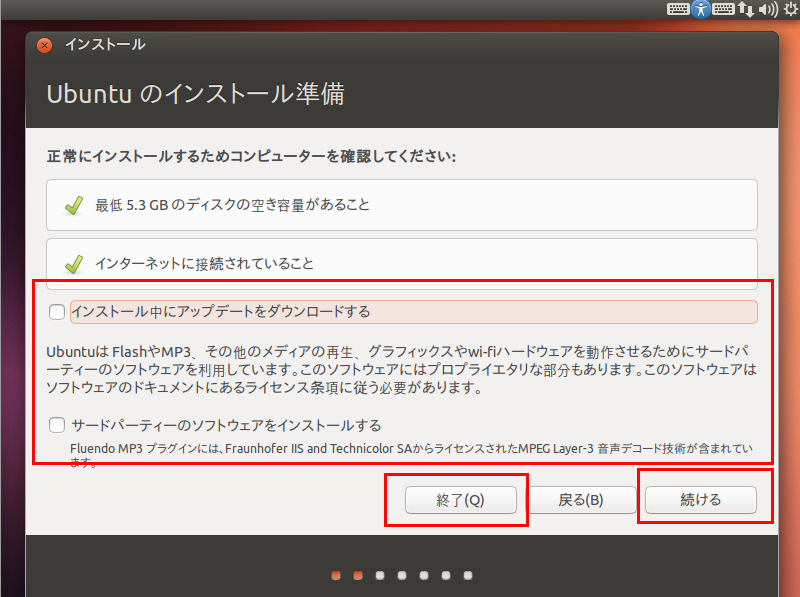Click the label サードパーティーのソフトウェアをインストールする
Viewport: 800px width, 597px height.
pos(227,425)
